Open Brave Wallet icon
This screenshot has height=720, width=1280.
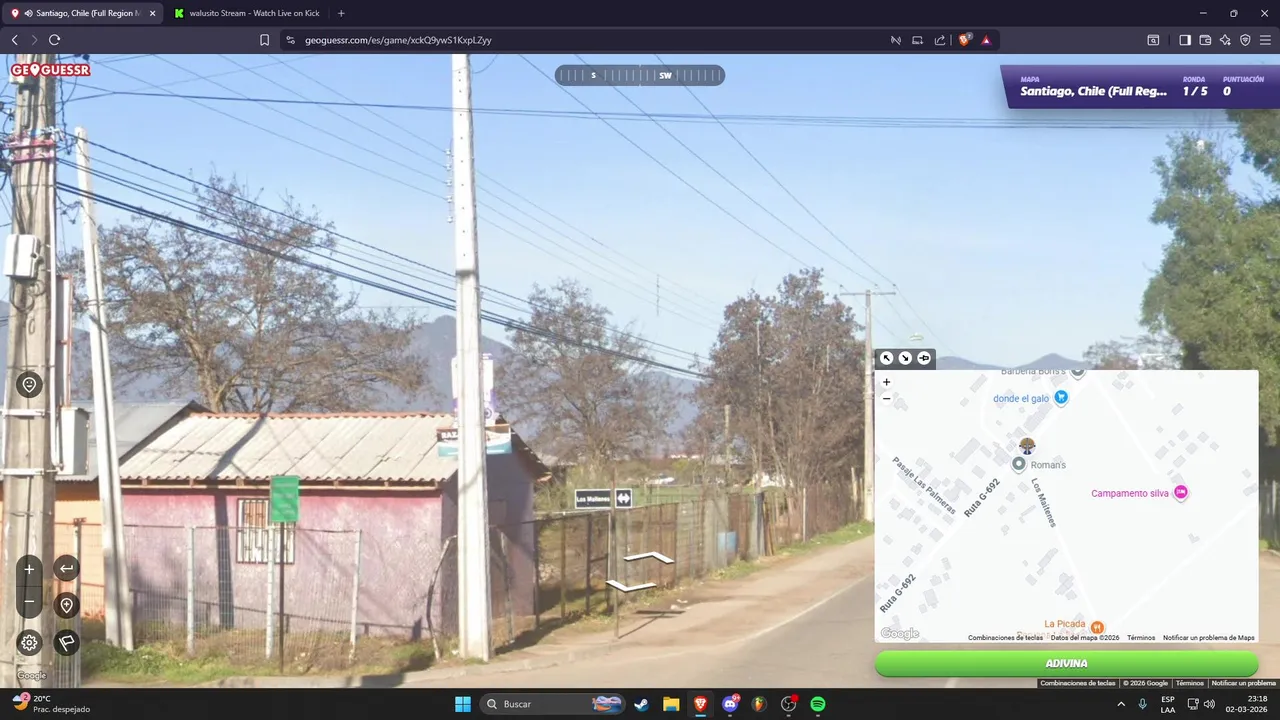coord(1205,40)
